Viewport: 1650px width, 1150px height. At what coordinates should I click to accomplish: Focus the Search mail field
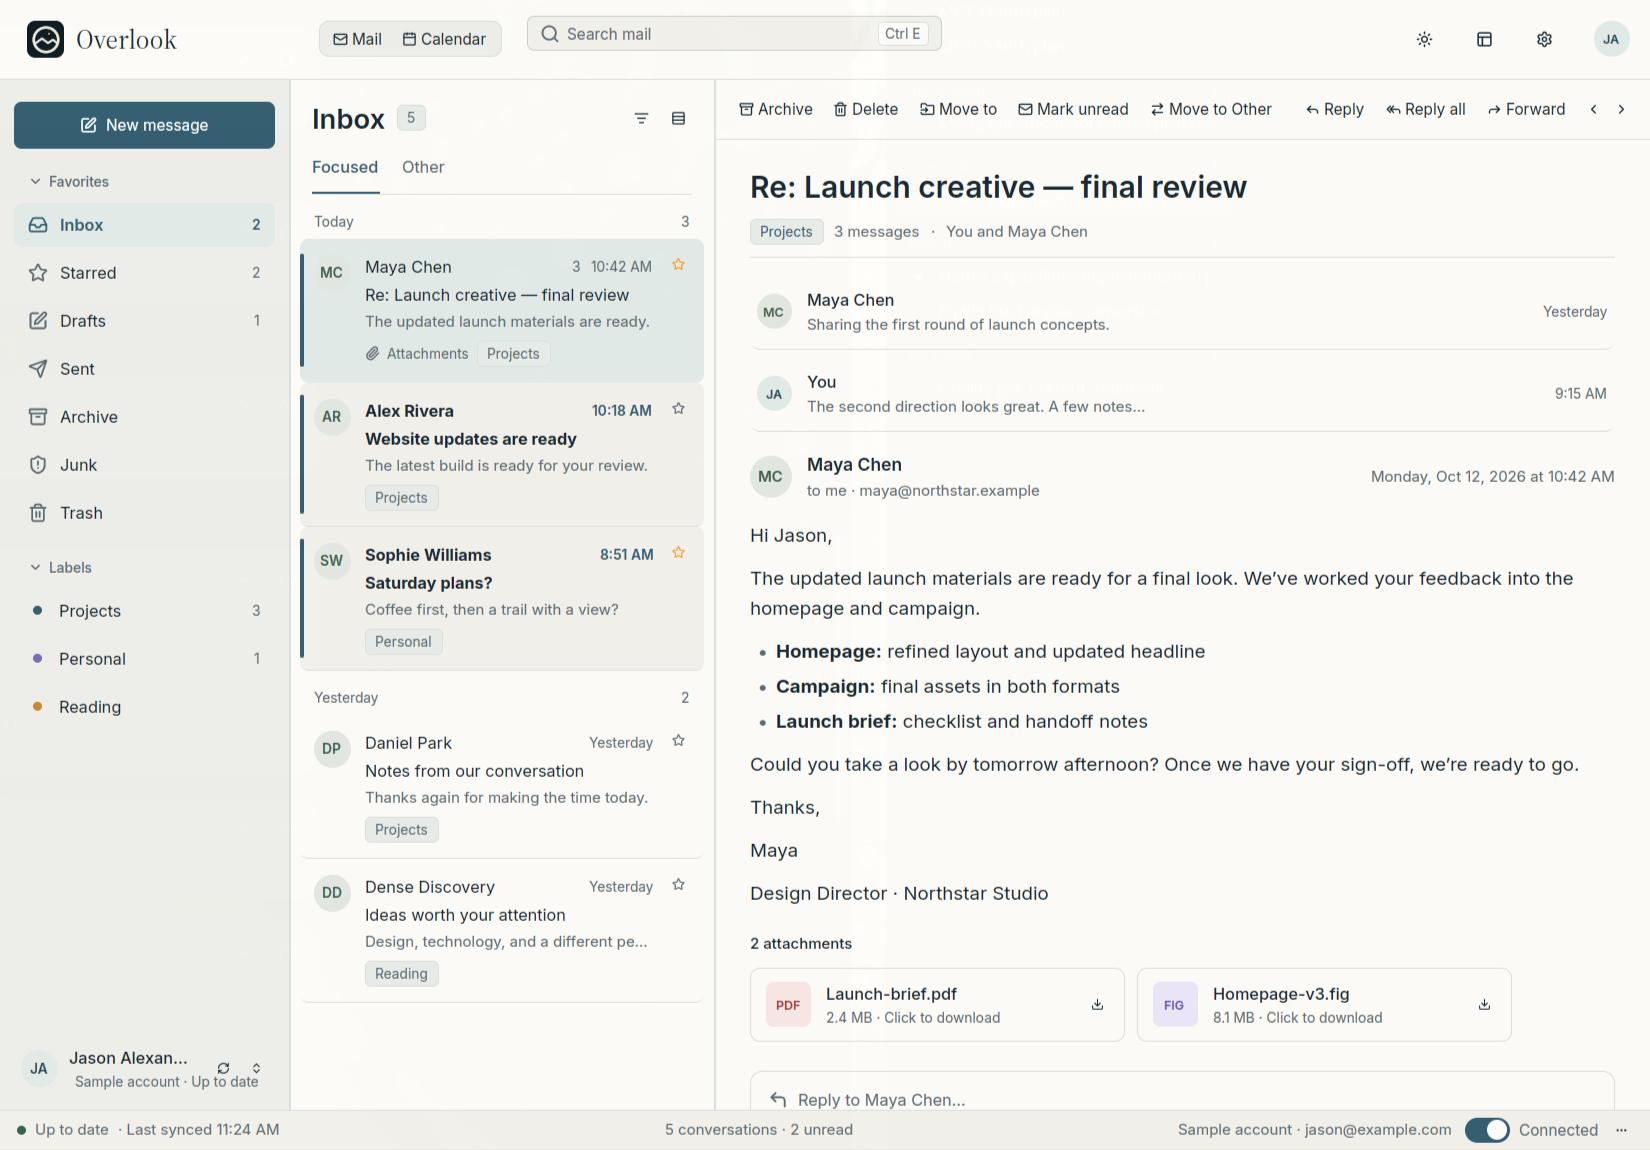point(734,34)
